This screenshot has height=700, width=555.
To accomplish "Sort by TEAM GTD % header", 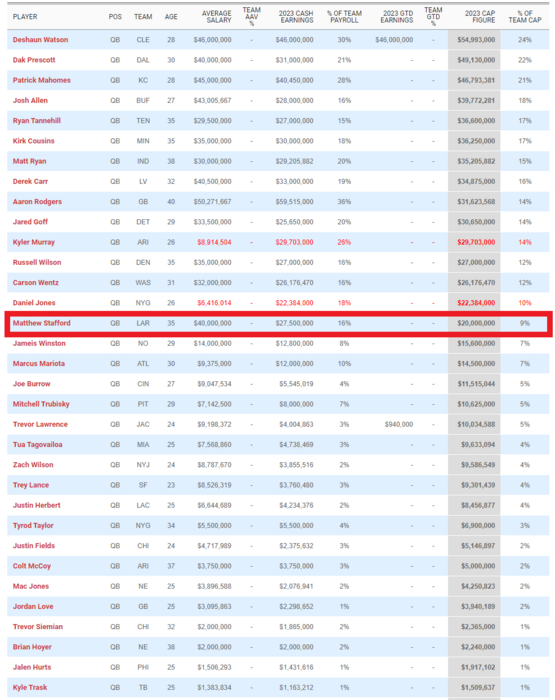I will [433, 17].
